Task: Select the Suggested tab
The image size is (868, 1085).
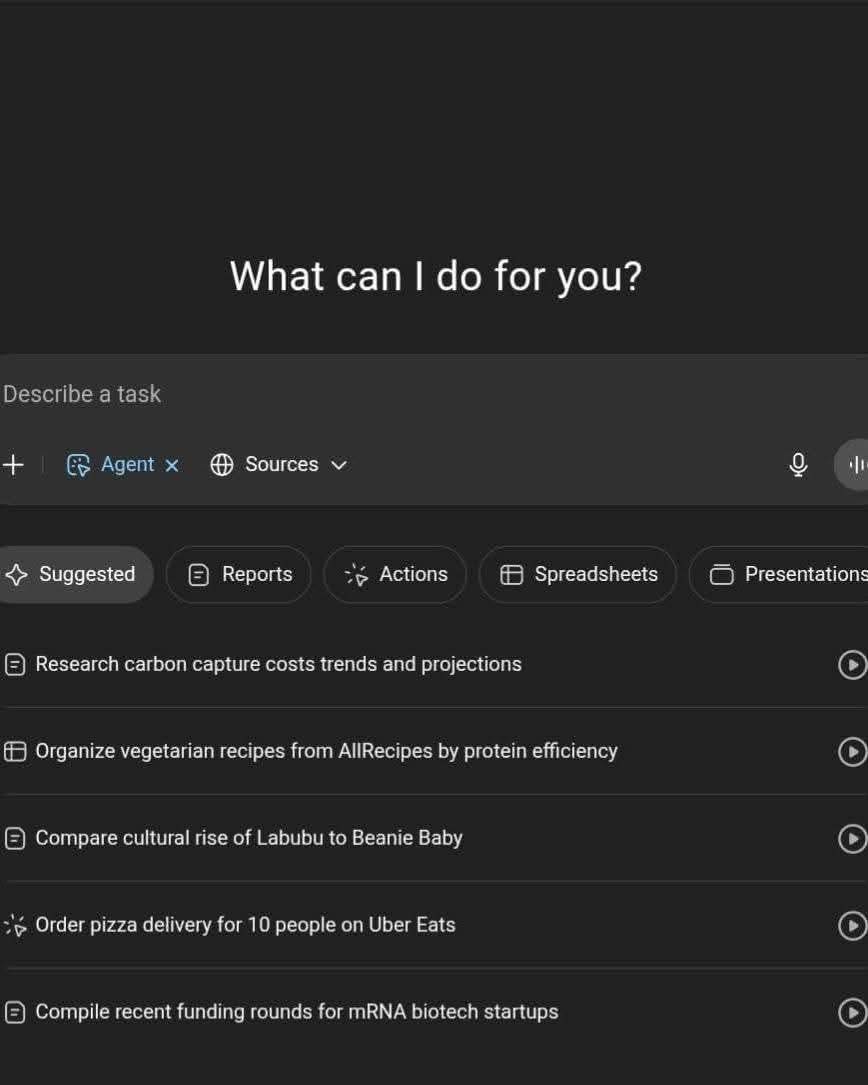Action: (75, 574)
